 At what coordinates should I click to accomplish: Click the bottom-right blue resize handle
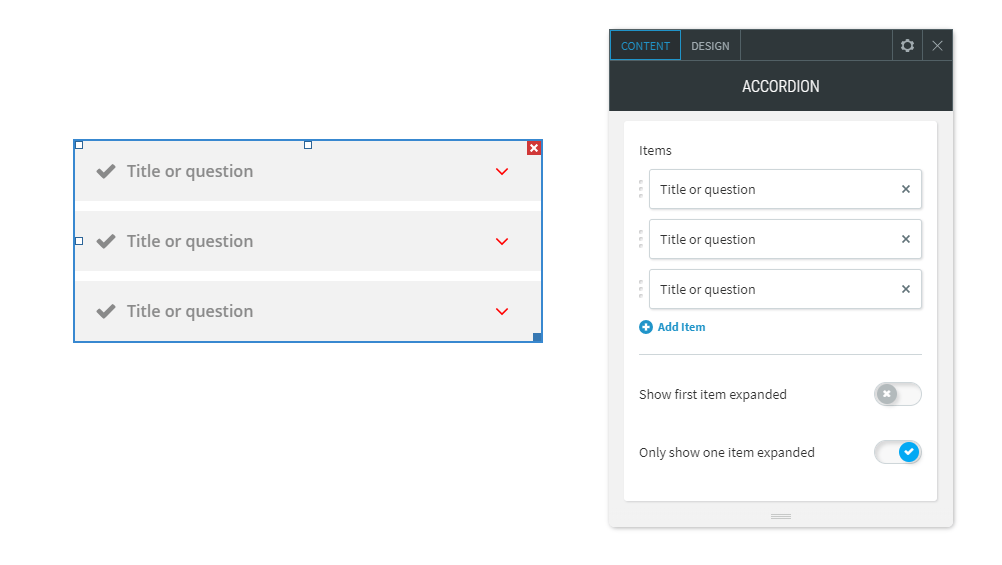(x=537, y=337)
